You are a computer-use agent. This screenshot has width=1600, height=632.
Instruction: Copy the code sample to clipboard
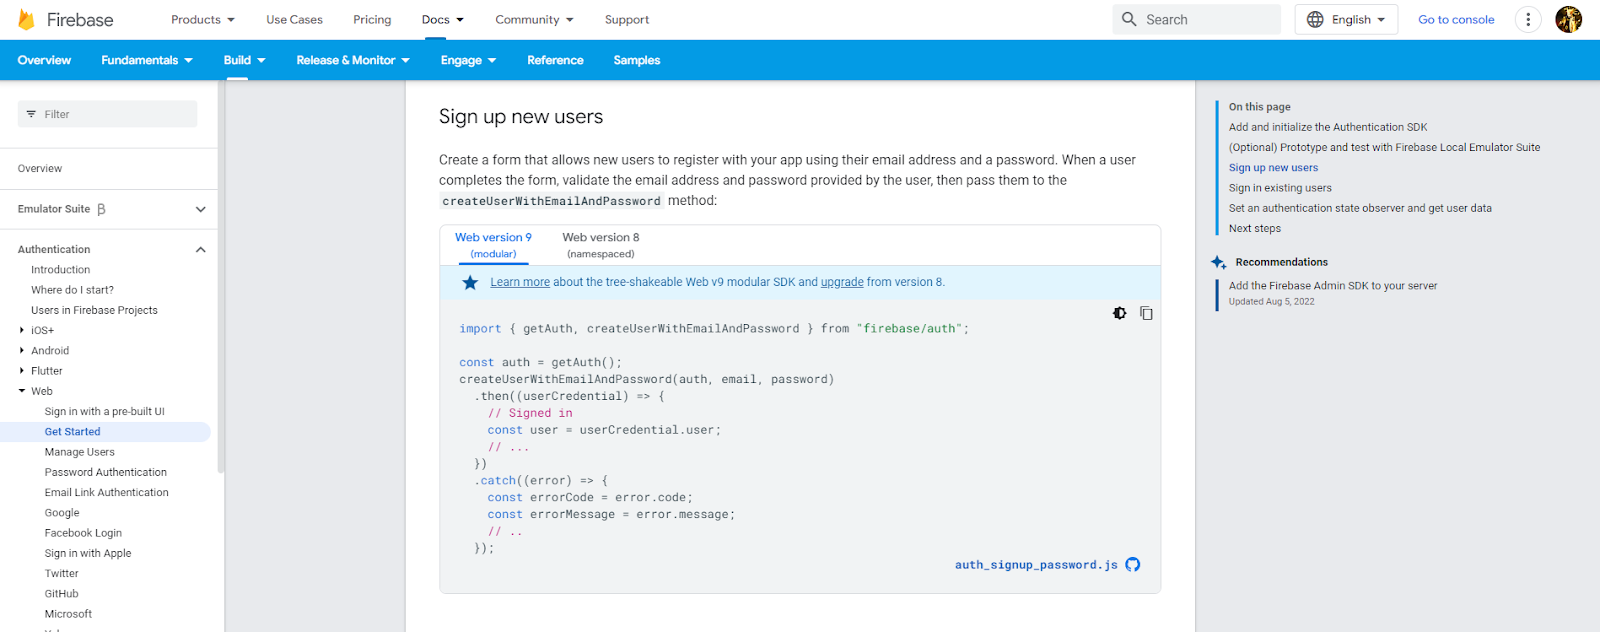click(x=1146, y=313)
